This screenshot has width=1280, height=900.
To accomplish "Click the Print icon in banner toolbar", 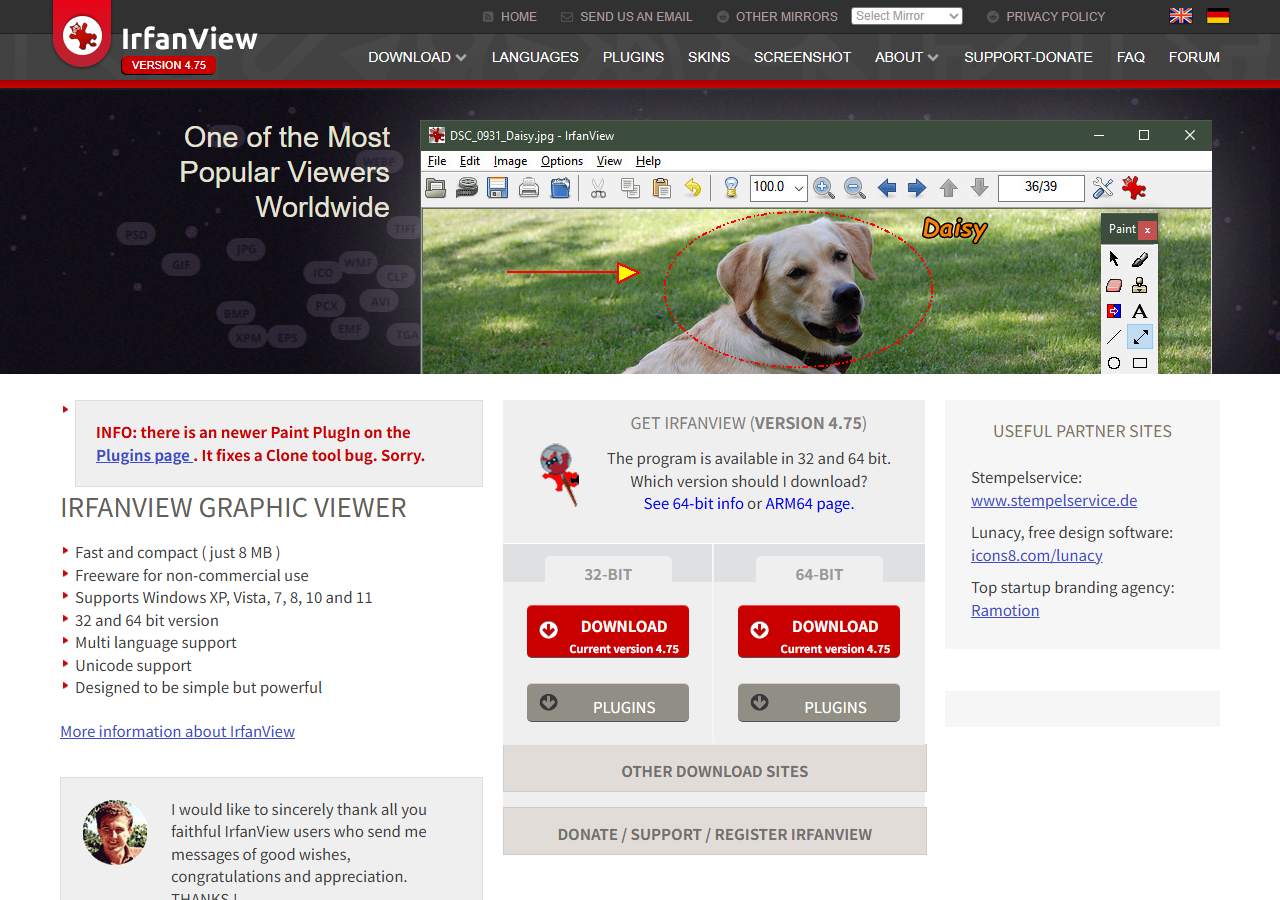I will coord(529,187).
